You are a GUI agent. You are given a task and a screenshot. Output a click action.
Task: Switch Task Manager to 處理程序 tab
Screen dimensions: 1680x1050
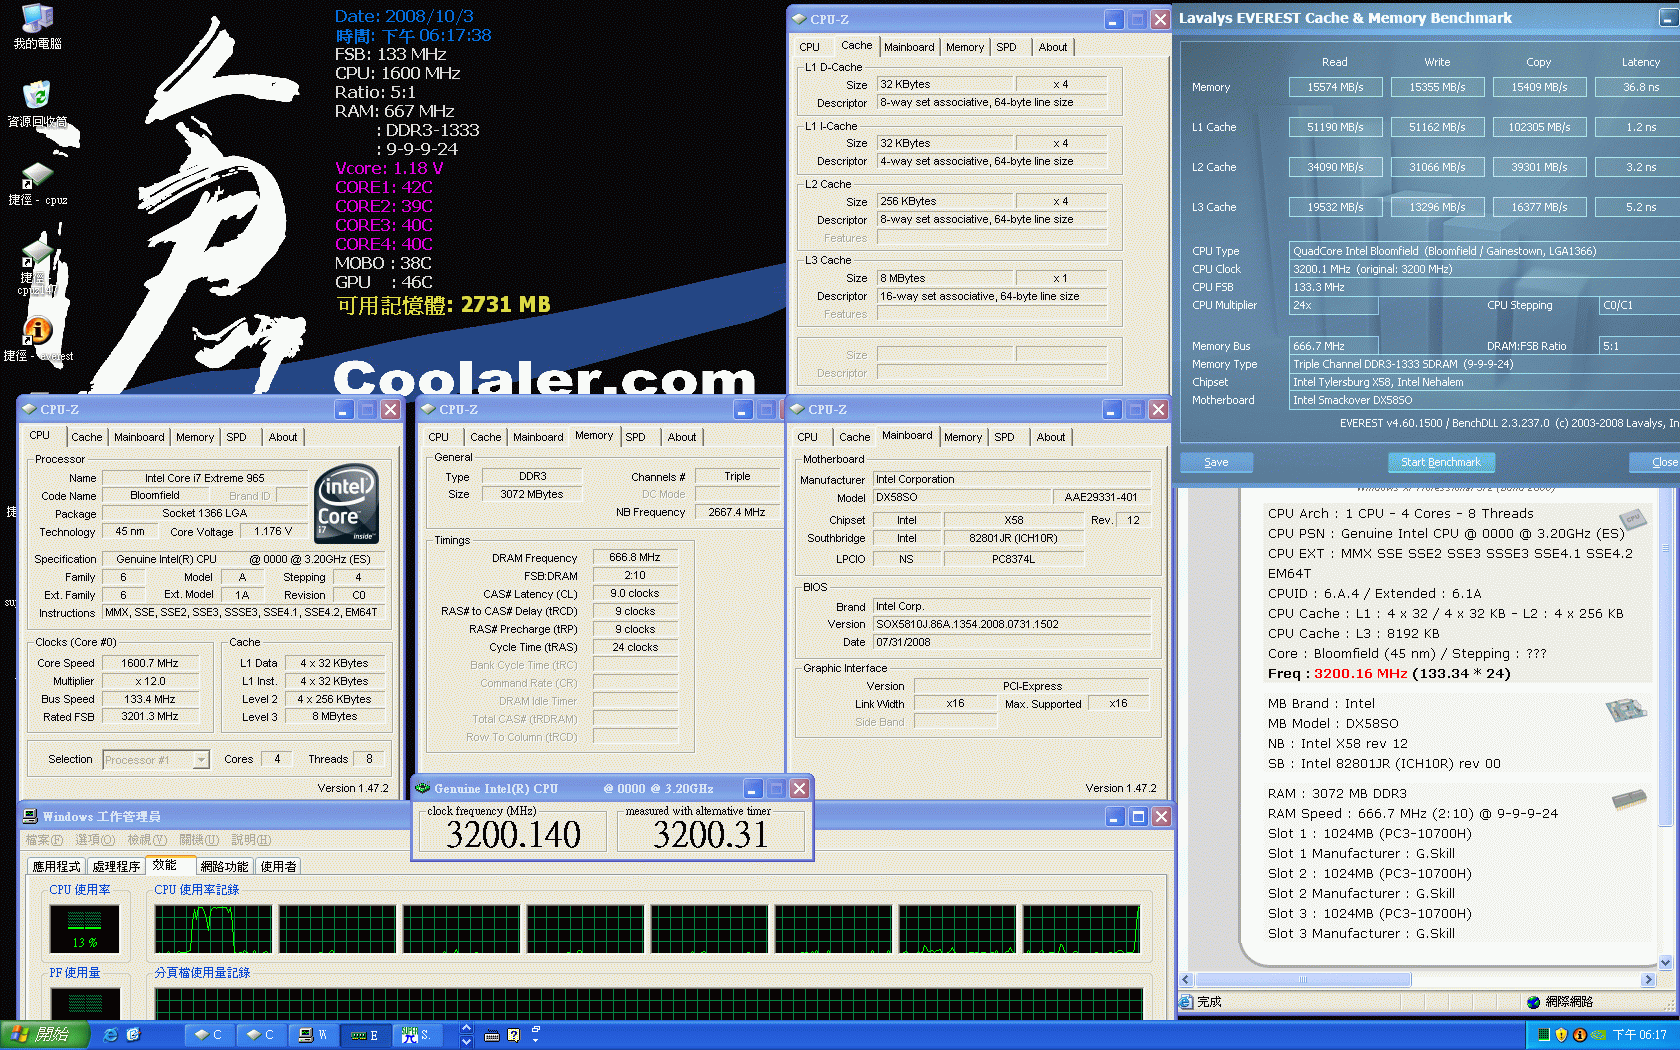pyautogui.click(x=116, y=866)
